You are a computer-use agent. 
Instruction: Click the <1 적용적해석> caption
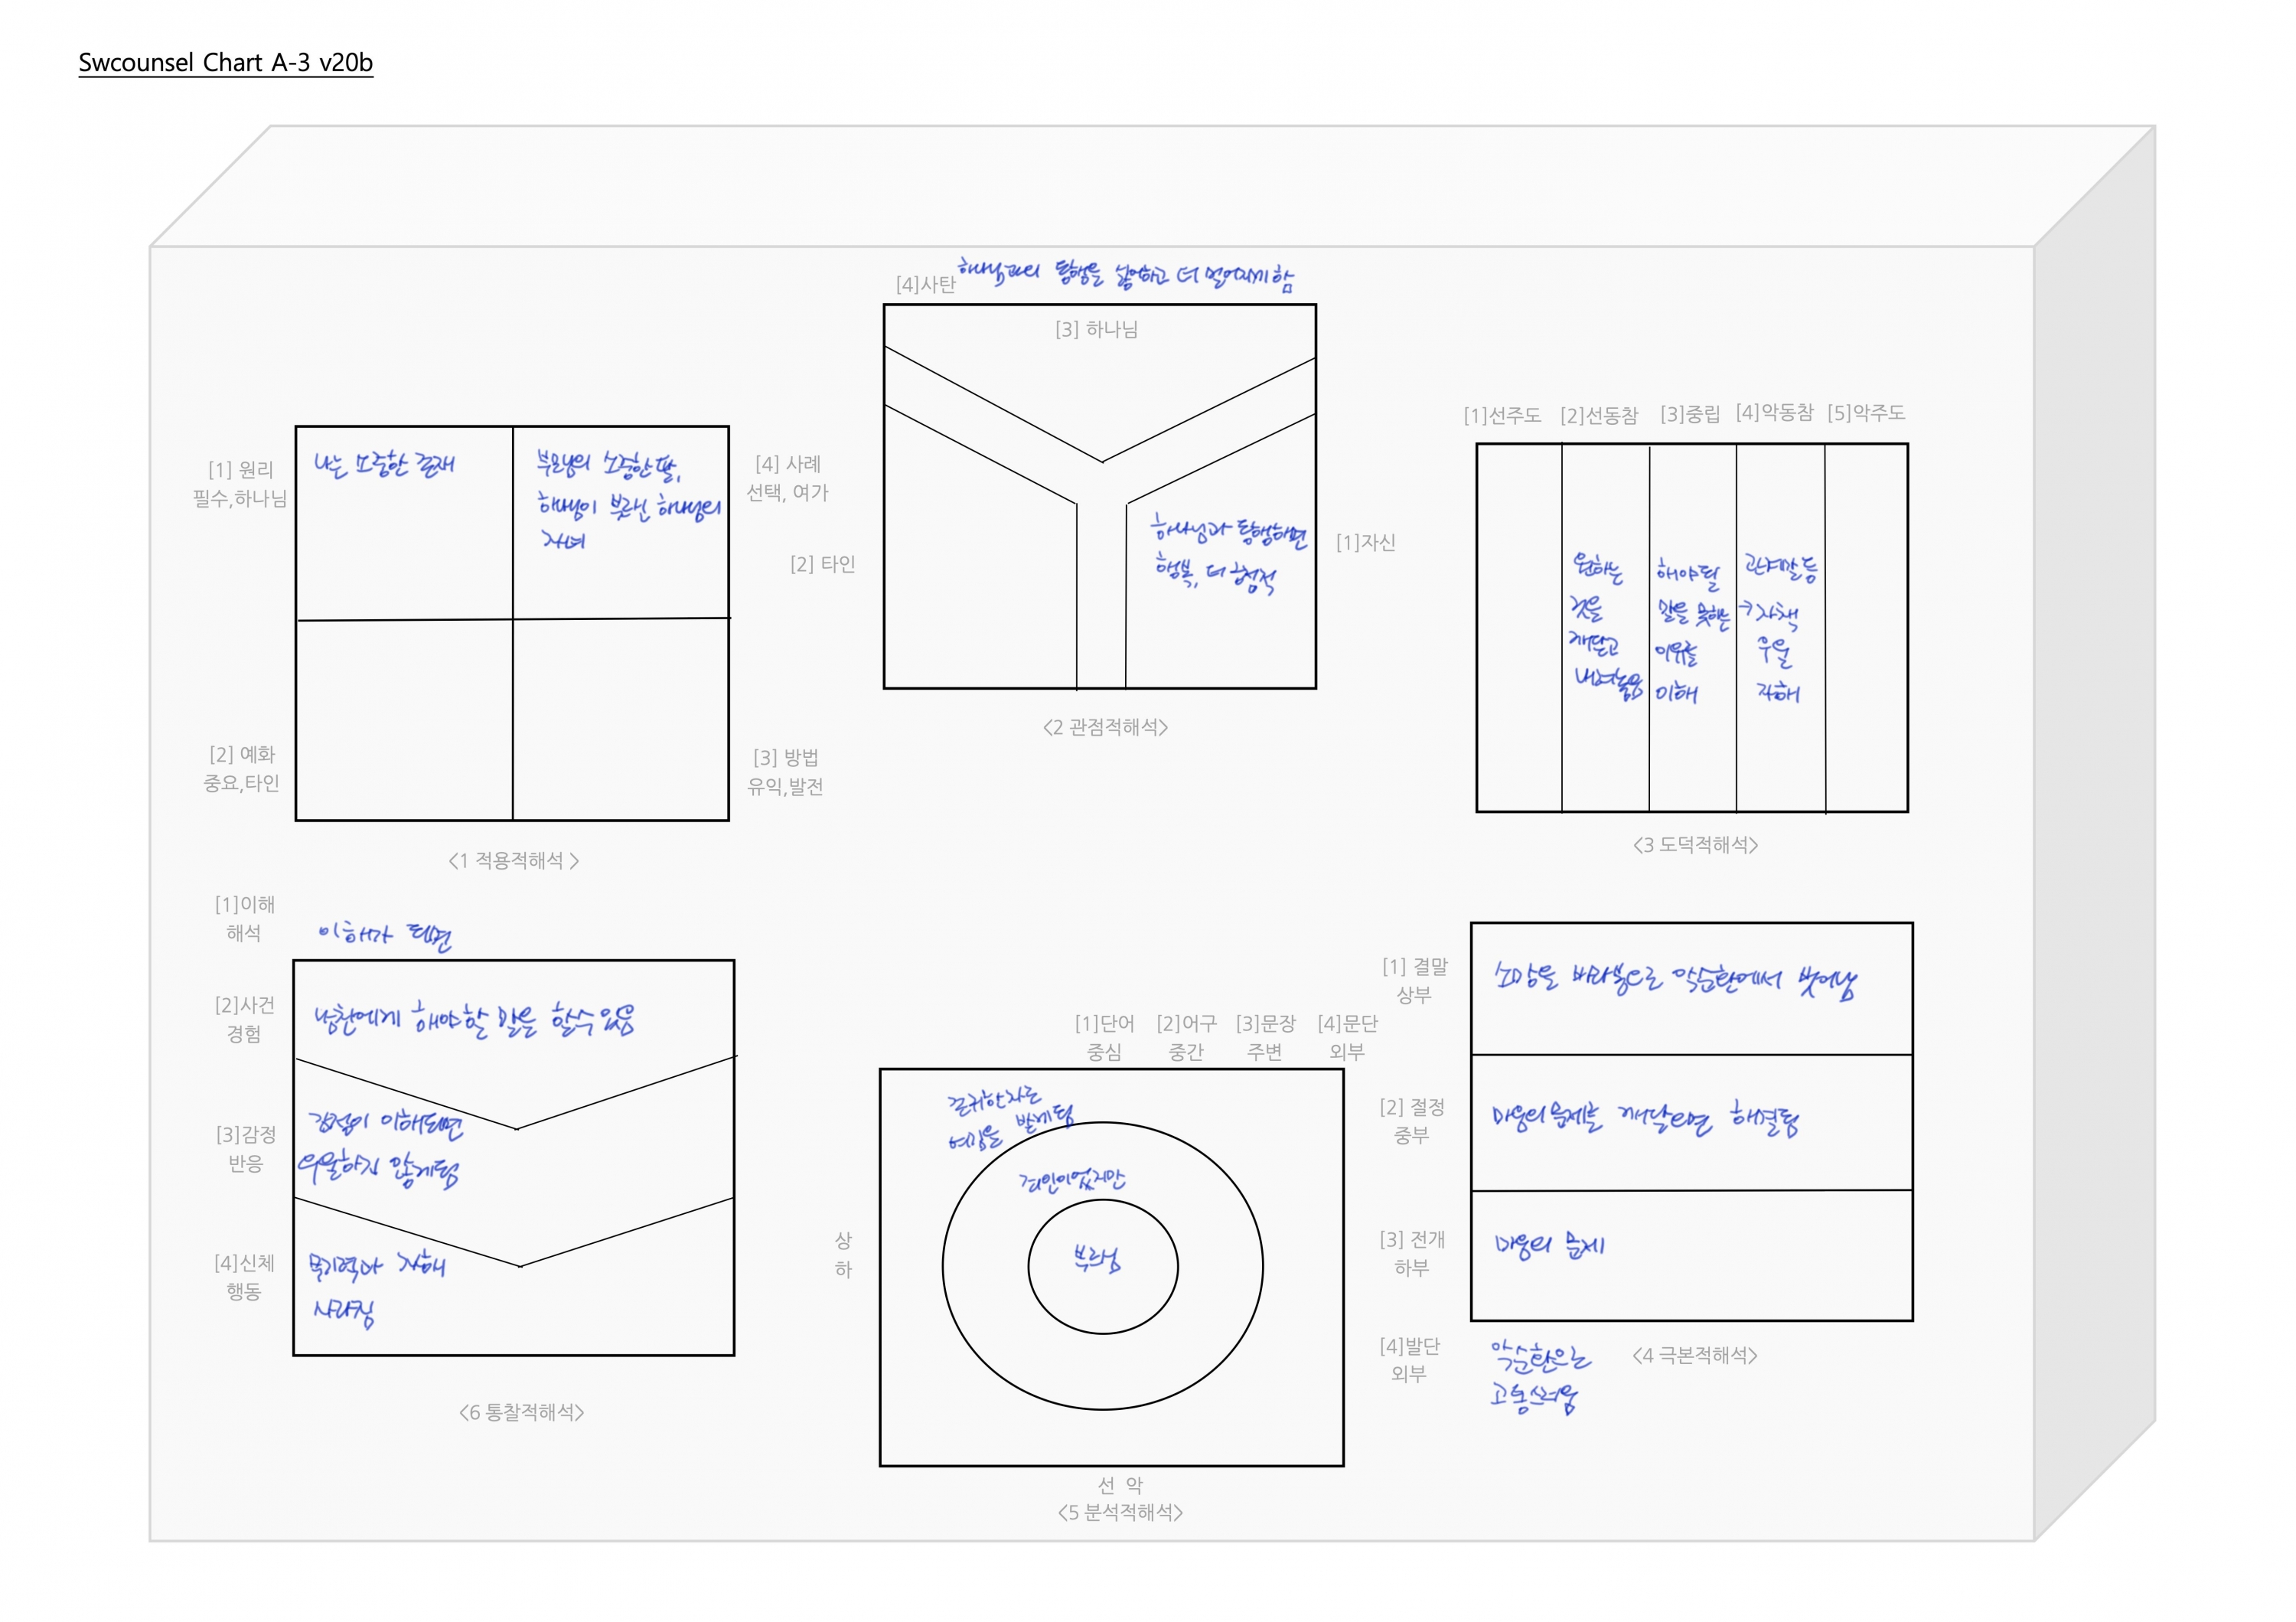[513, 861]
